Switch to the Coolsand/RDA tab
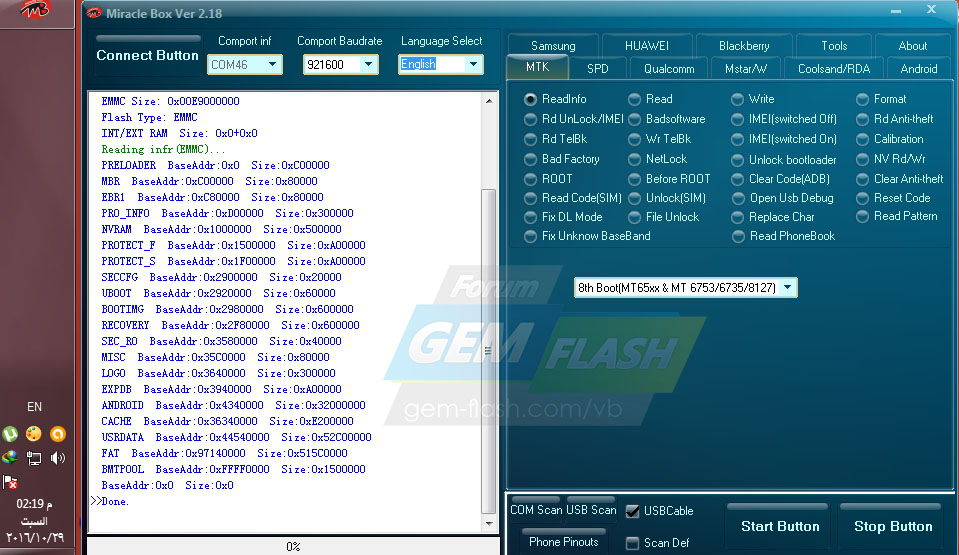959x555 pixels. click(834, 69)
